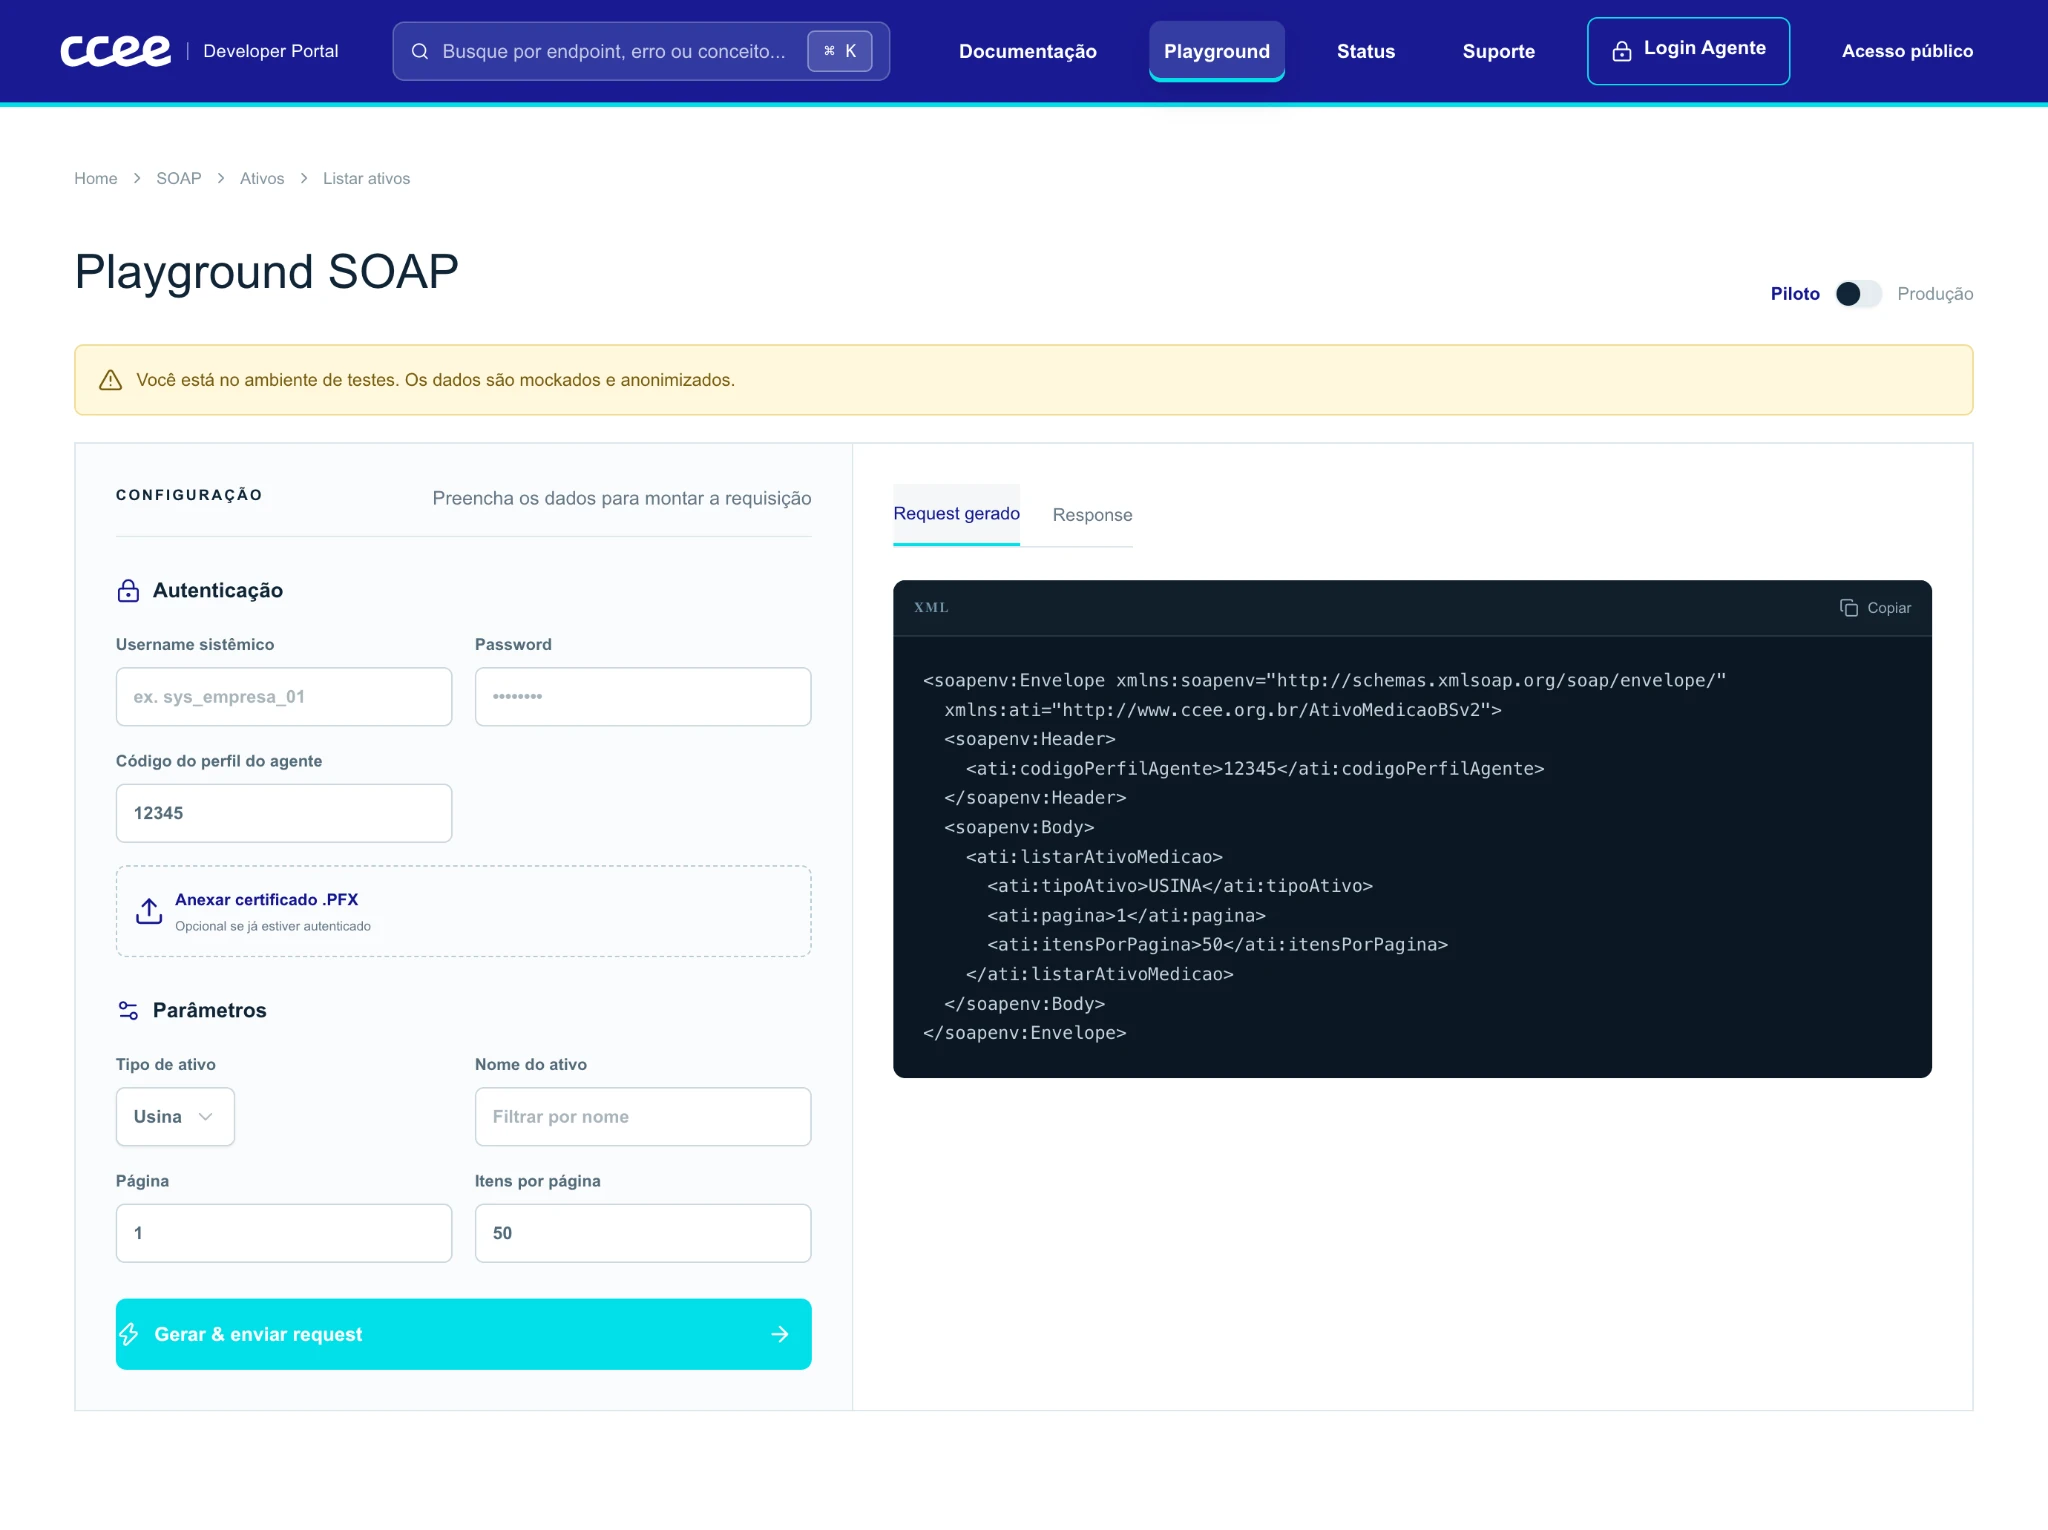
Task: Click the lightning bolt icon on send button
Action: point(129,1334)
